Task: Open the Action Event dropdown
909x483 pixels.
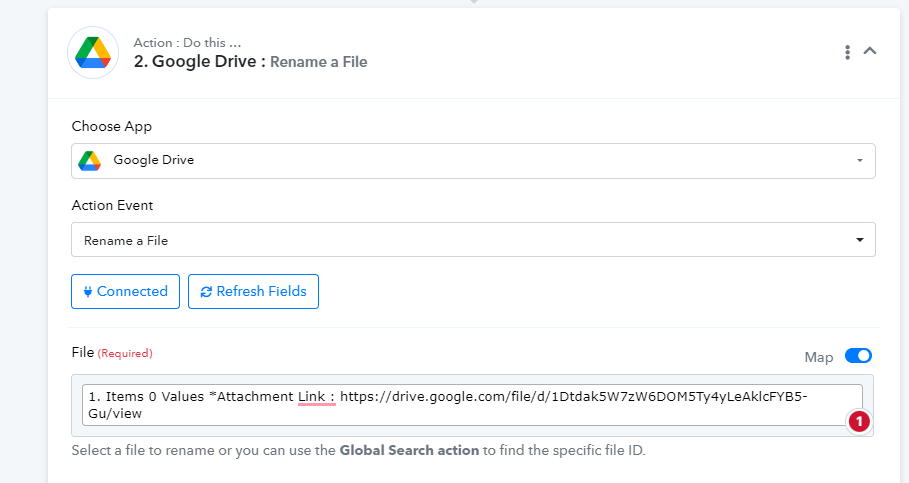Action: (473, 239)
